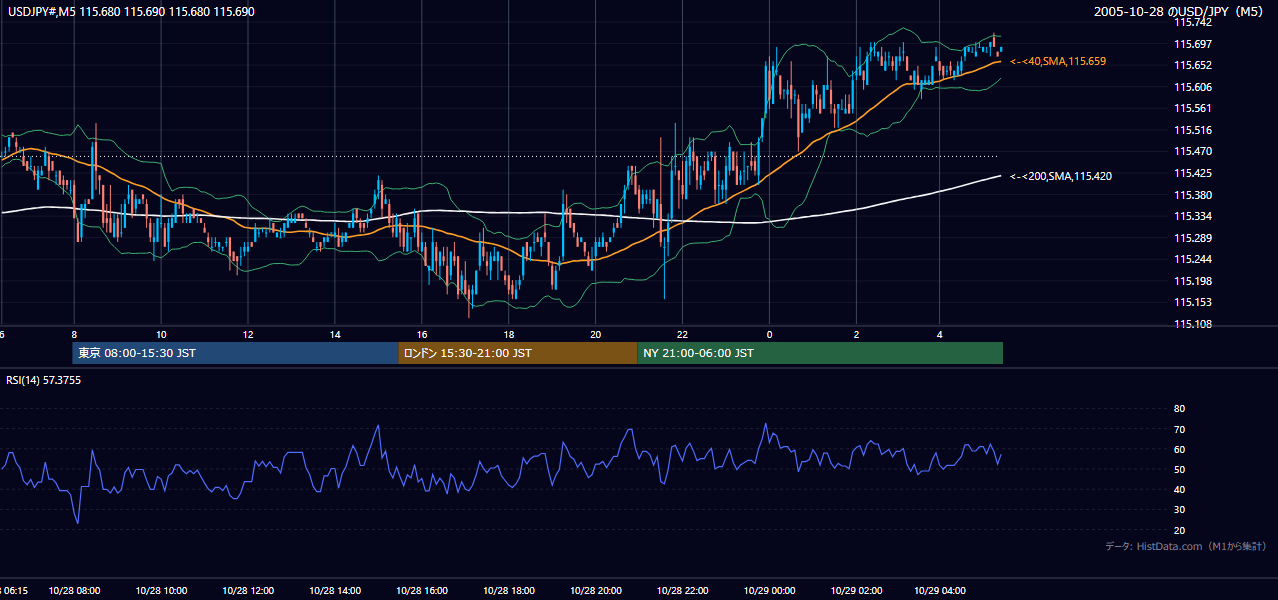Image resolution: width=1278 pixels, height=600 pixels.
Task: Click price level 115.108 on the axis
Action: click(x=1193, y=324)
